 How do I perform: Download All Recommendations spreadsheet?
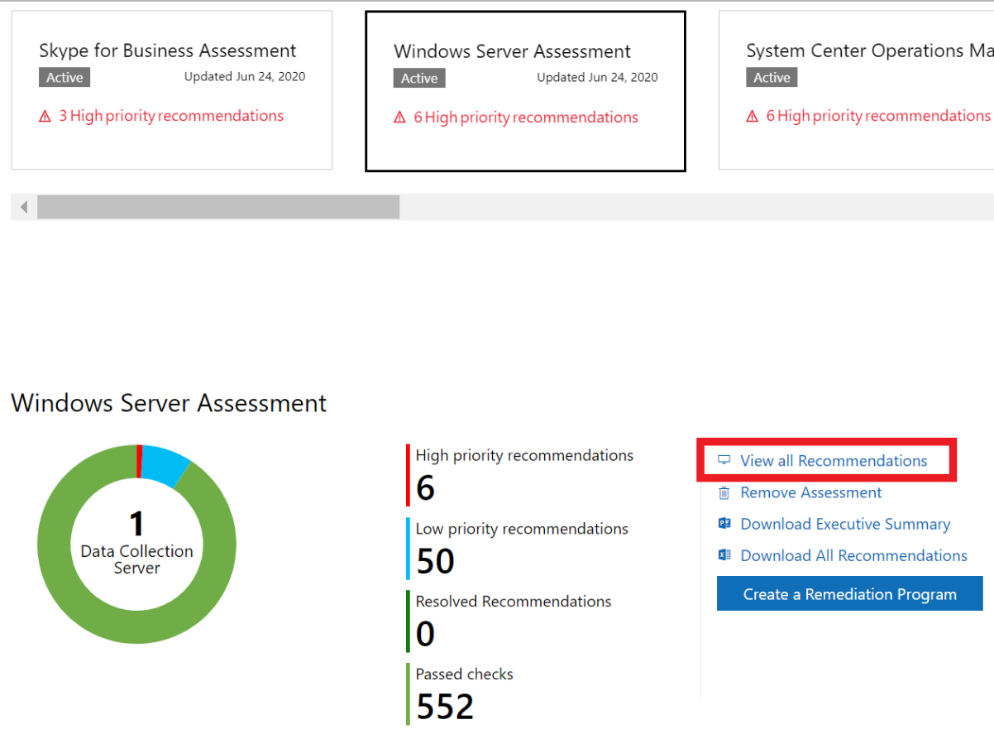[x=853, y=556]
